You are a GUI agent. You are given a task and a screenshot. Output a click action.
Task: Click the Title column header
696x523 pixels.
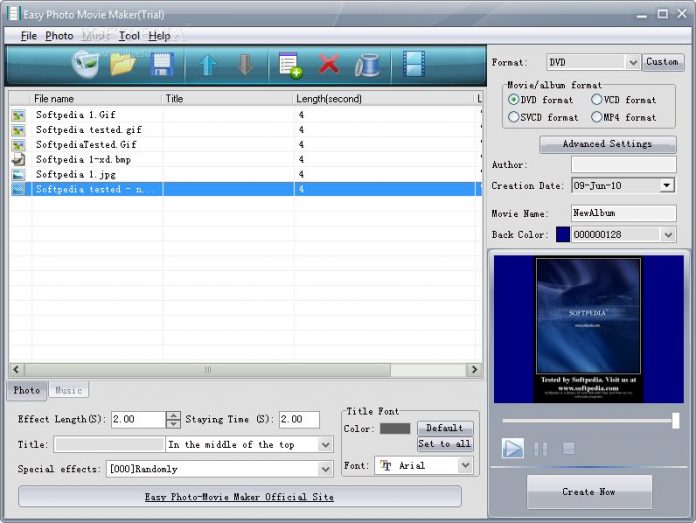228,99
